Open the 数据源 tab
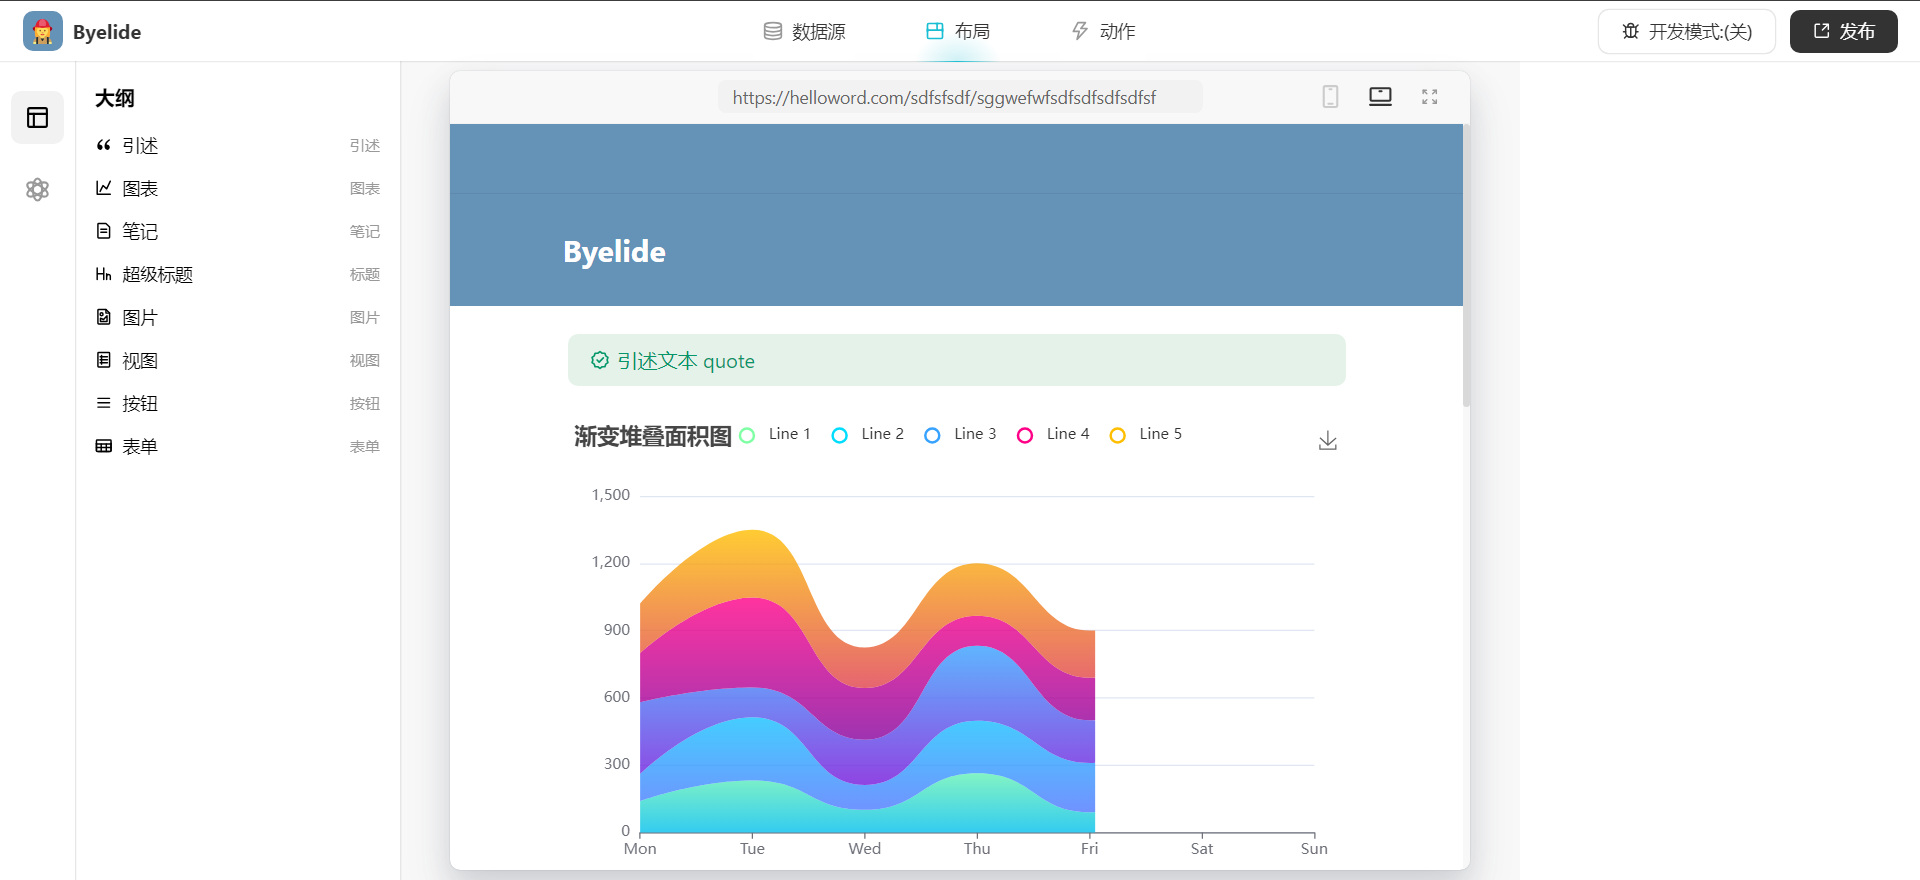The height and width of the screenshot is (880, 1920). (x=805, y=31)
